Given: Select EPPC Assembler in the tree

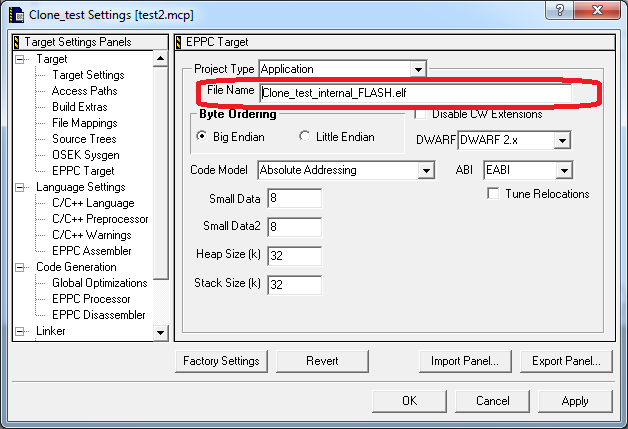Looking at the screenshot, I should (x=92, y=251).
